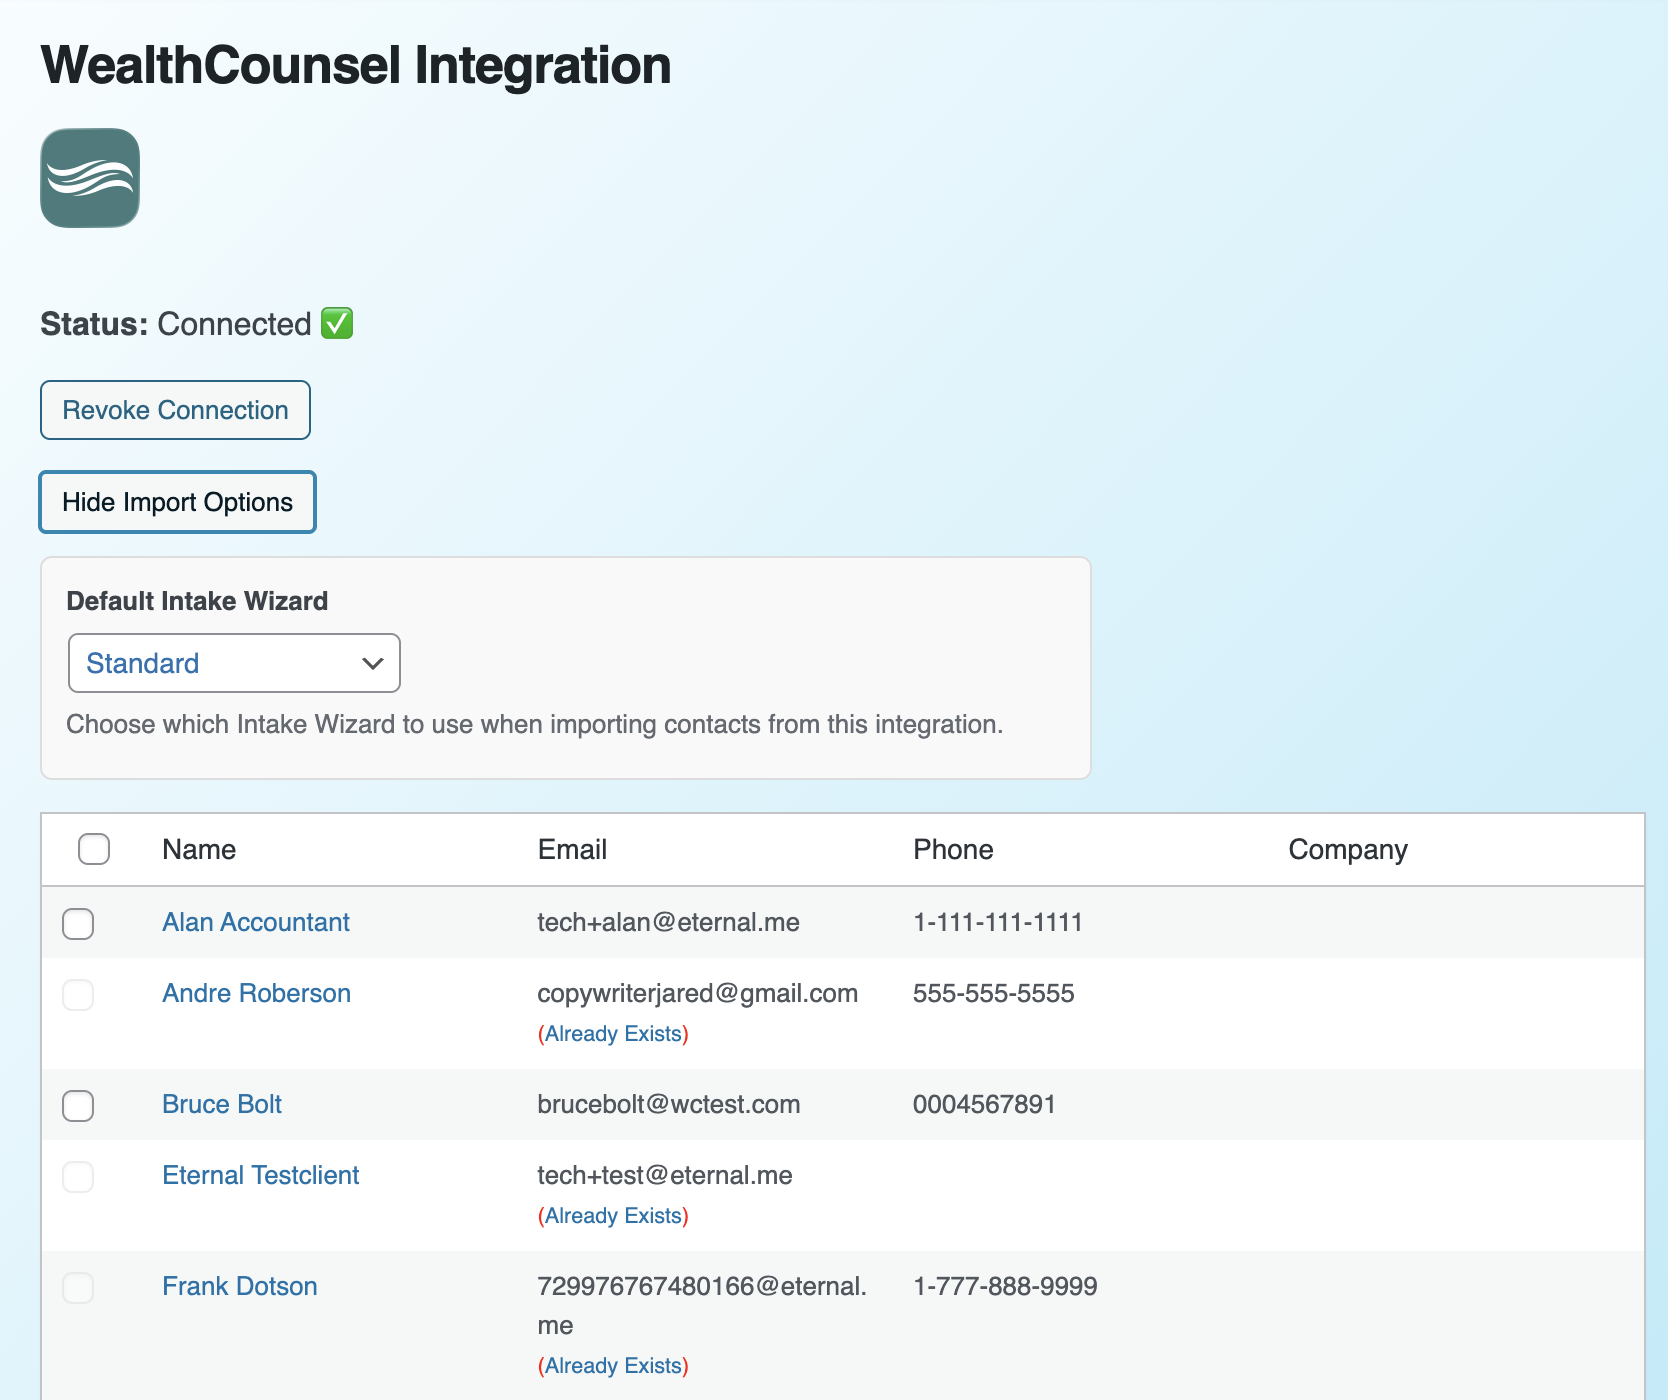Screen dimensions: 1668x1400
Task: Click the disabled checkbox for Eternal Testclient
Action: coord(78,1176)
